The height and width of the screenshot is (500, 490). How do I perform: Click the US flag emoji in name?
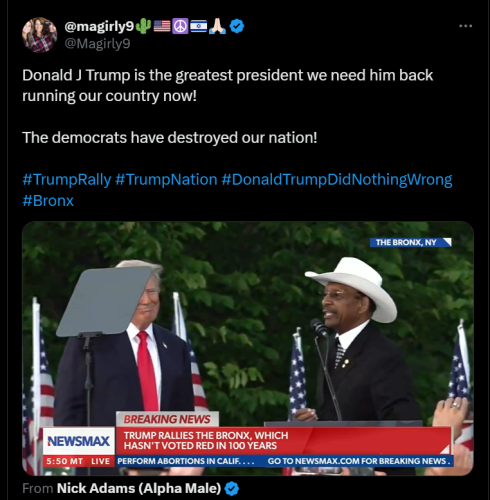[x=162, y=26]
